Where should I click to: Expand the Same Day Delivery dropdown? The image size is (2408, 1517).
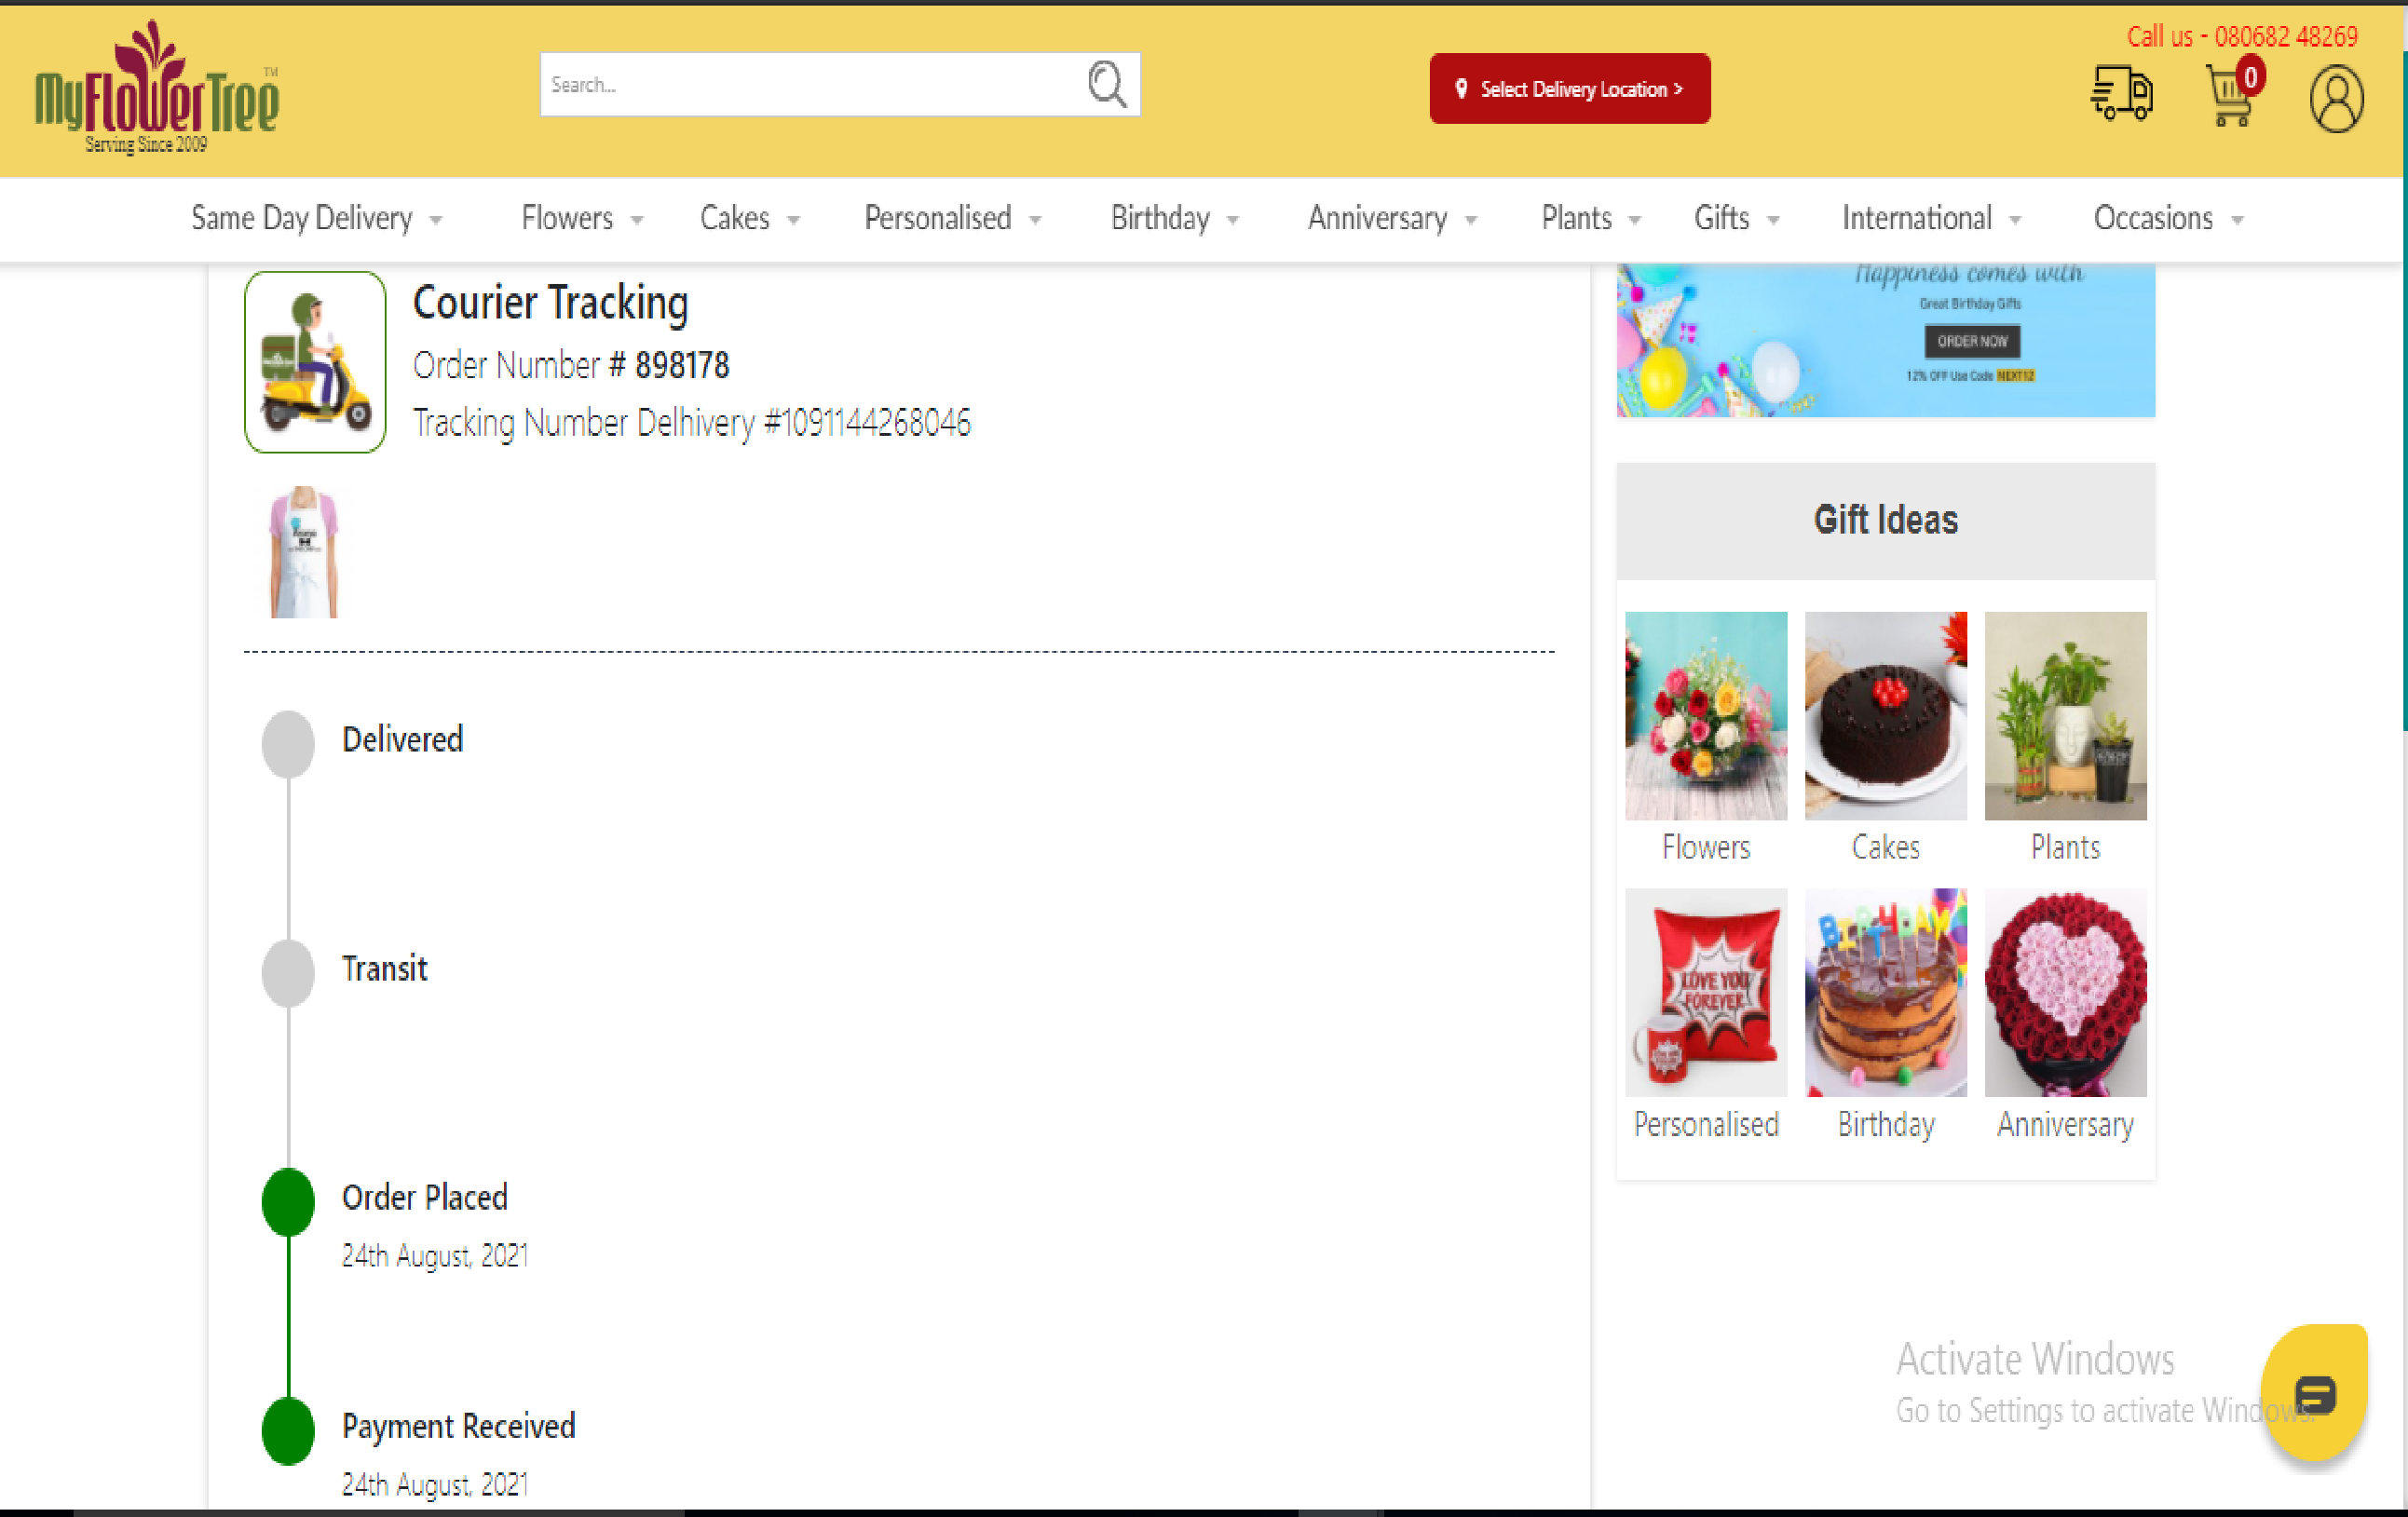[316, 218]
